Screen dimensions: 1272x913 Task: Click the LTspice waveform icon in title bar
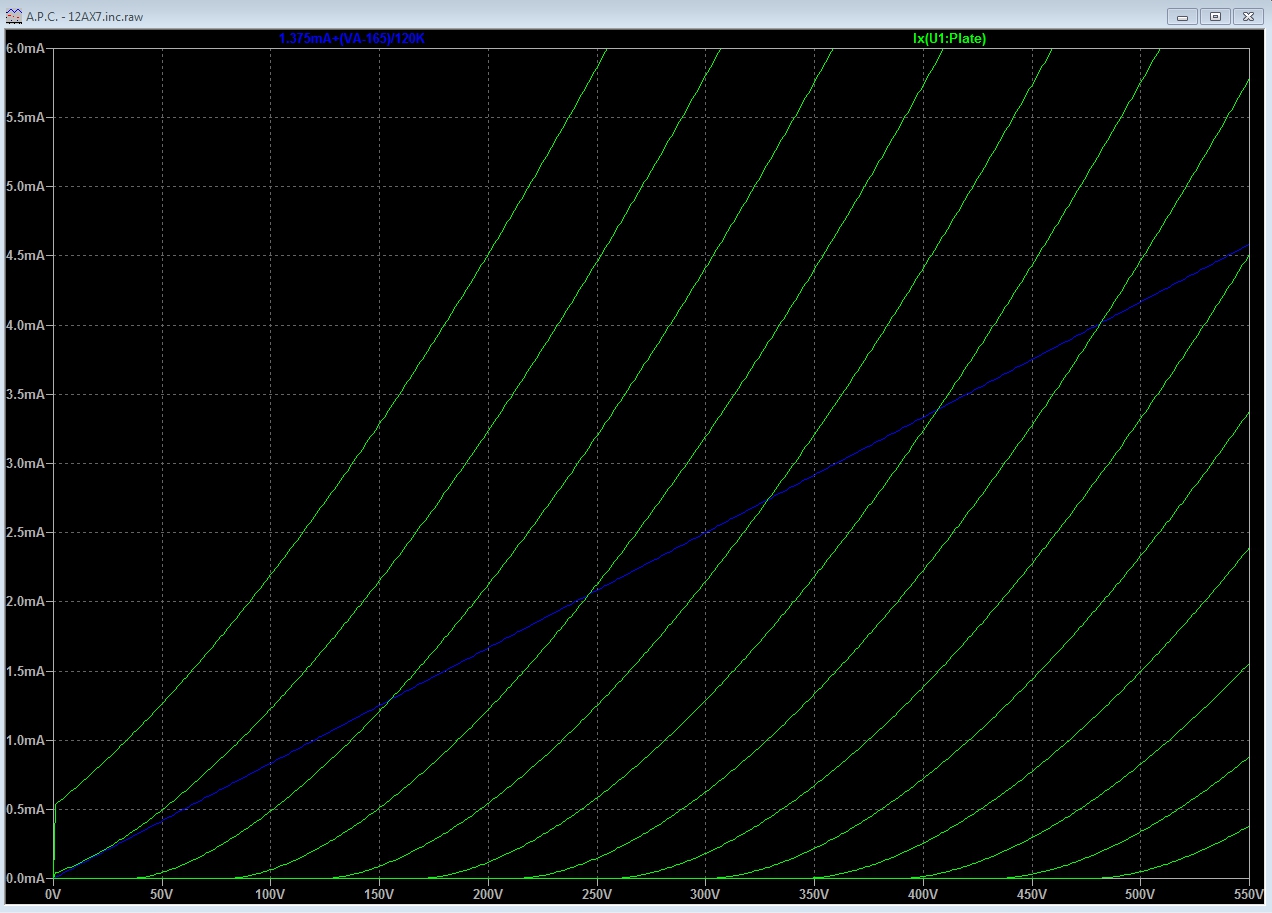click(13, 16)
